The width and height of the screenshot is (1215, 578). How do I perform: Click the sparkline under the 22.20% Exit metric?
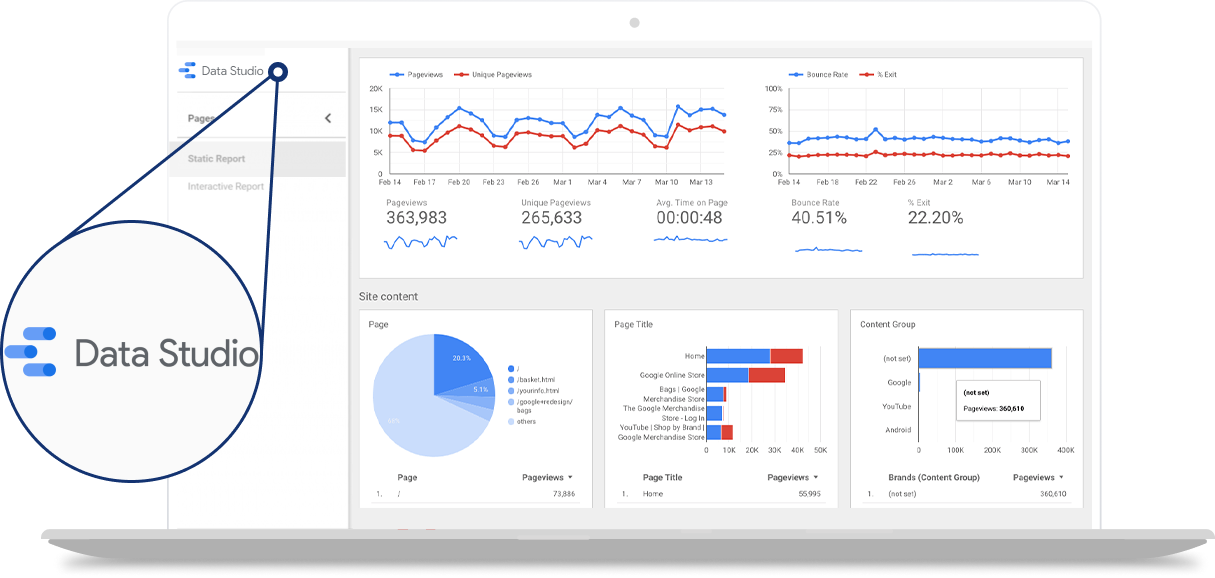coord(945,254)
